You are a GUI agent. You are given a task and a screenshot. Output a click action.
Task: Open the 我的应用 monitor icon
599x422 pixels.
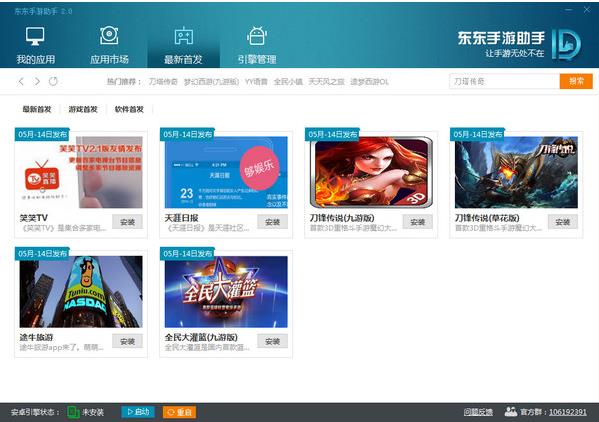[35, 36]
